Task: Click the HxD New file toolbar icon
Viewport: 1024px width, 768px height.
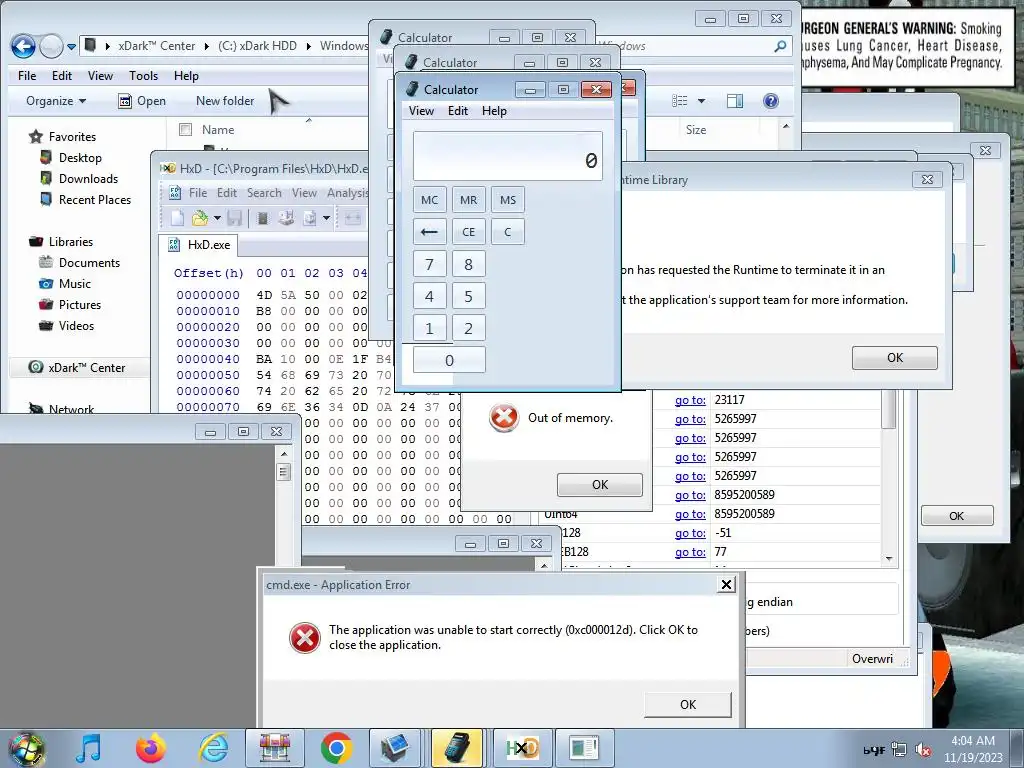Action: click(177, 218)
